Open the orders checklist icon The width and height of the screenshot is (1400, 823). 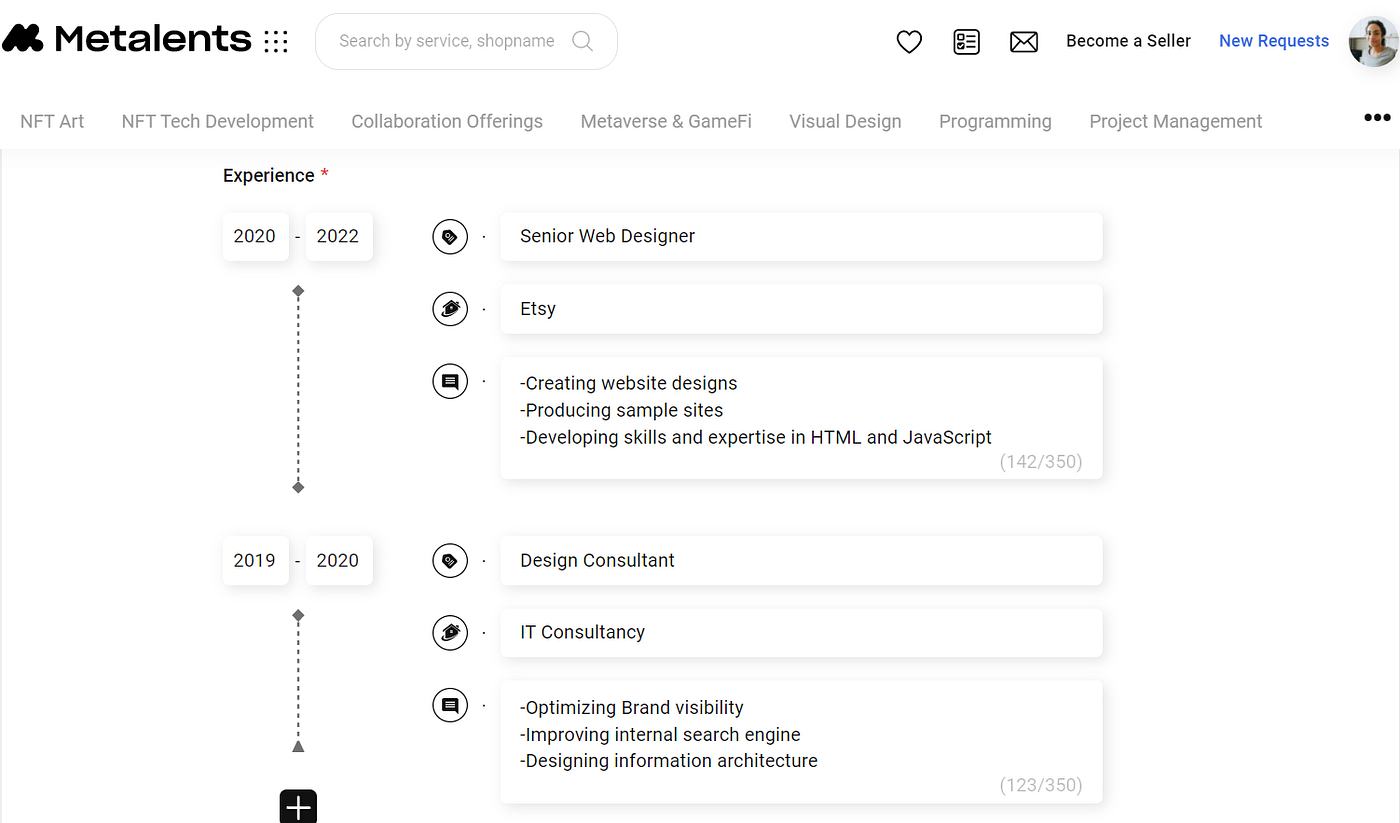pyautogui.click(x=966, y=42)
